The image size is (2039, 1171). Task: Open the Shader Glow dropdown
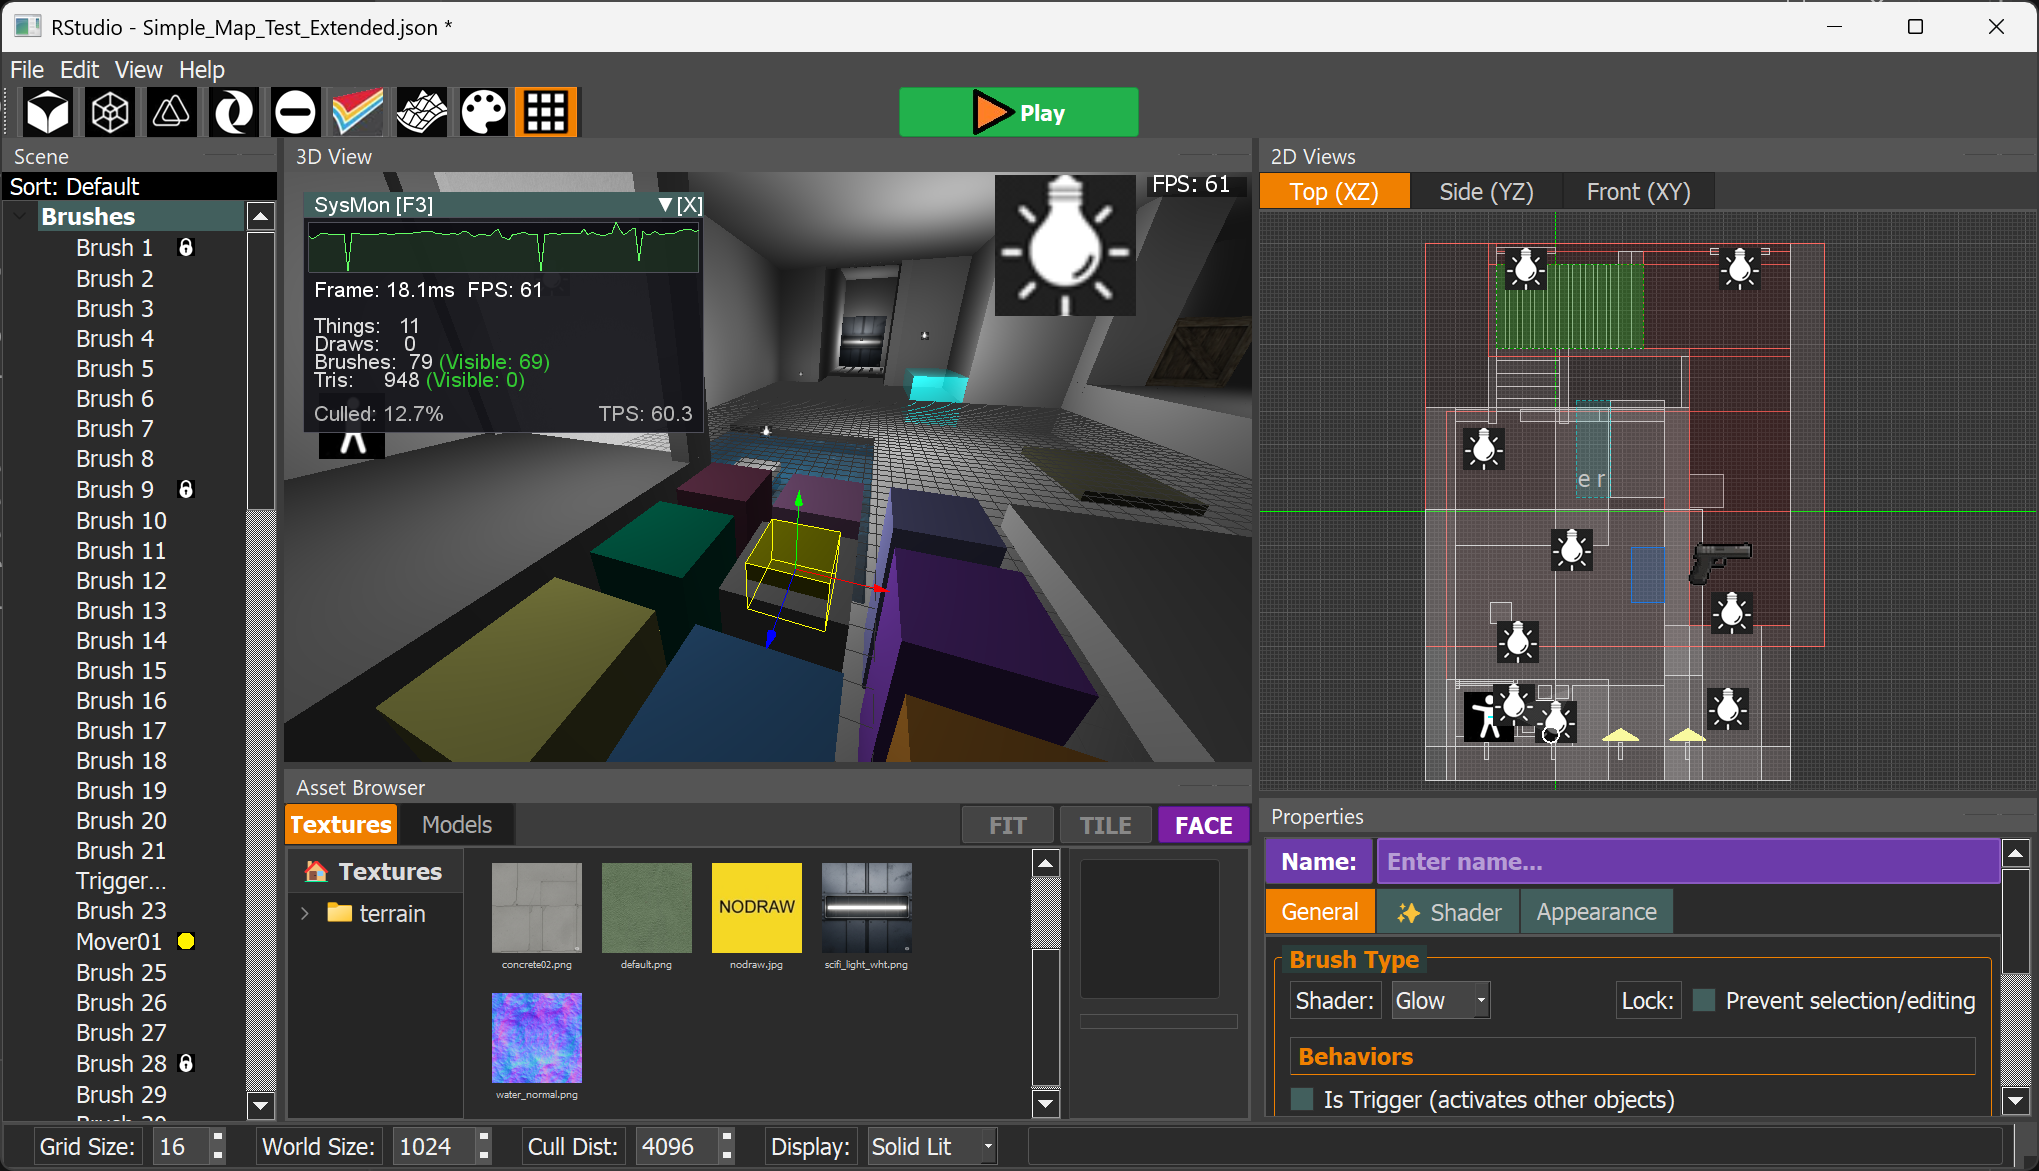point(1438,1000)
